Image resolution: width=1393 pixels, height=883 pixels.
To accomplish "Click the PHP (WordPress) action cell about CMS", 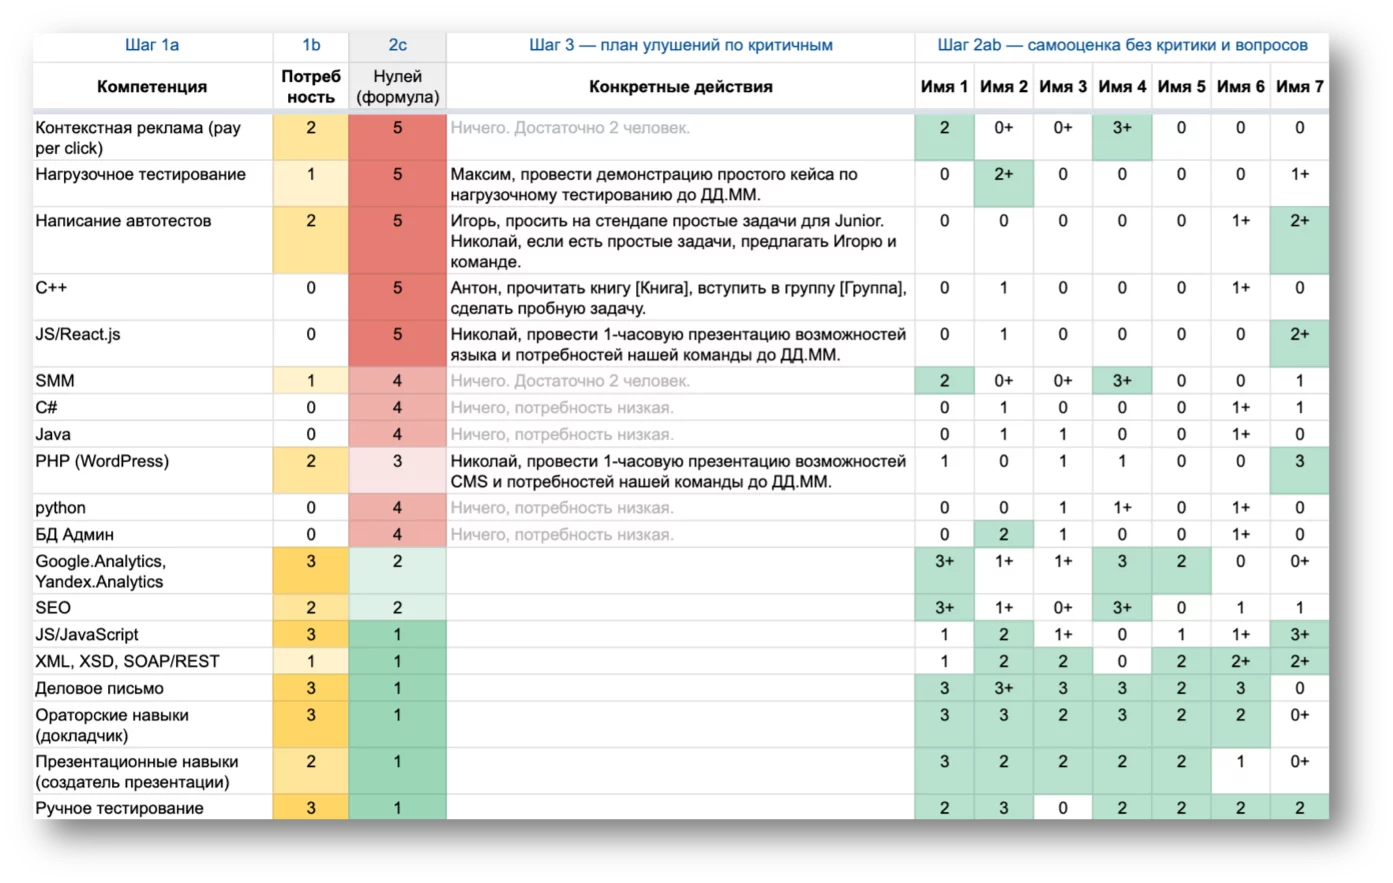I will click(x=680, y=470).
